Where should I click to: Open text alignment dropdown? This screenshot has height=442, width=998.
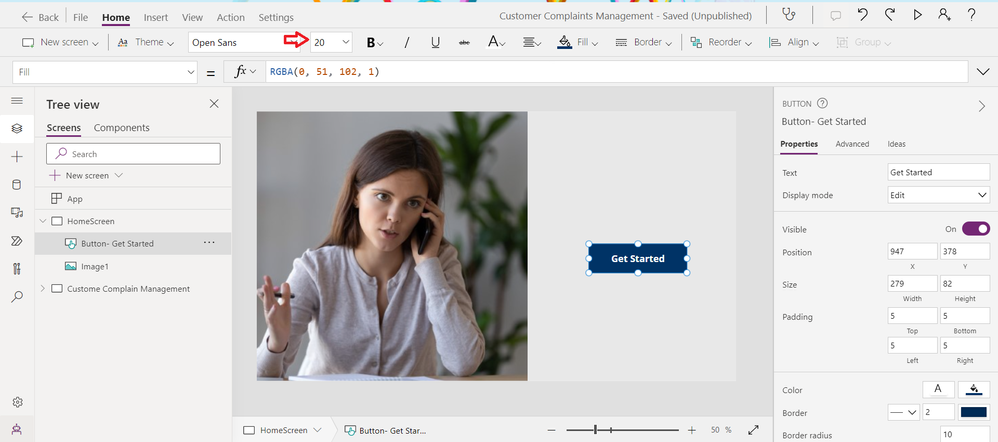[x=532, y=43]
